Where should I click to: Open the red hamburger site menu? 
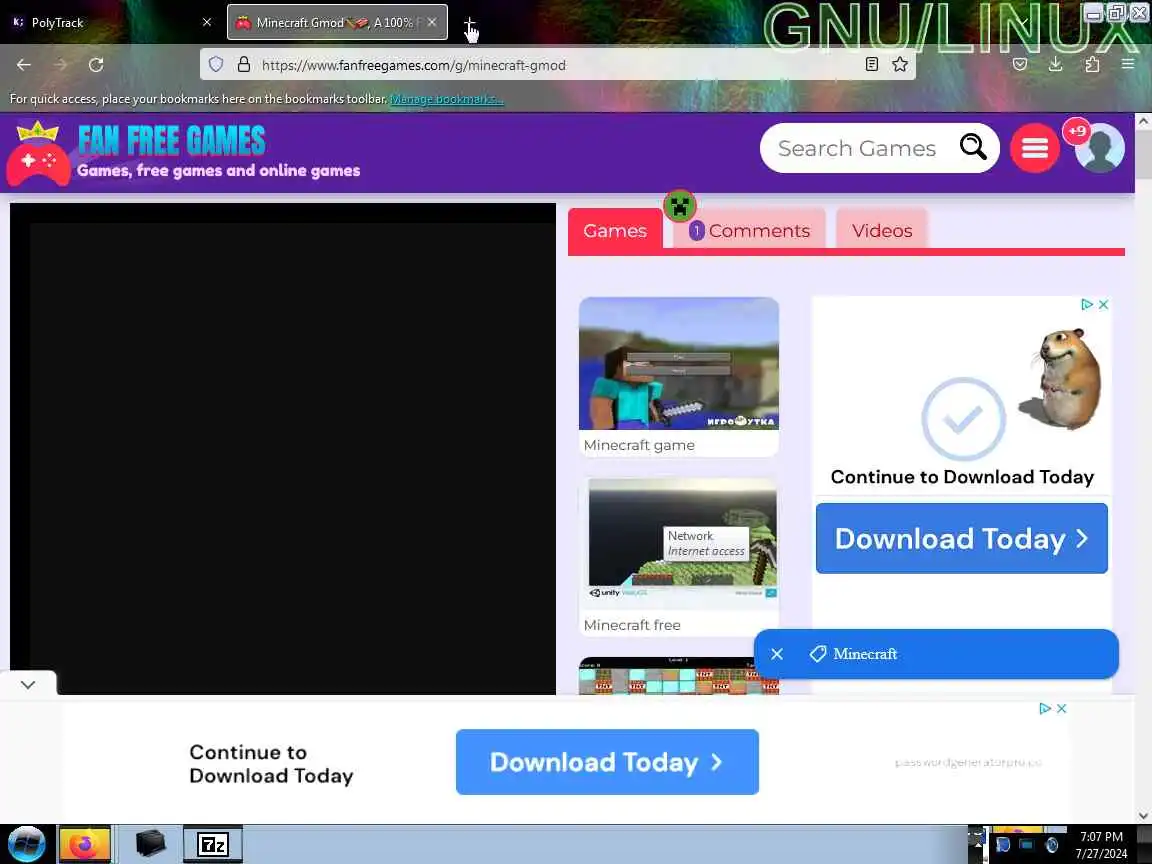1034,148
